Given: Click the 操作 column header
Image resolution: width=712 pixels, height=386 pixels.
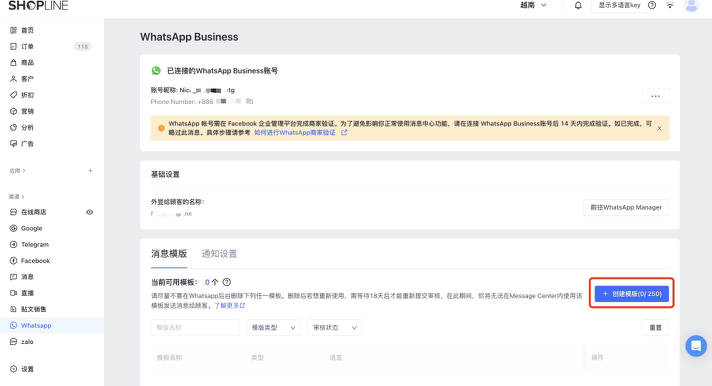Looking at the screenshot, I should pyautogui.click(x=598, y=358).
